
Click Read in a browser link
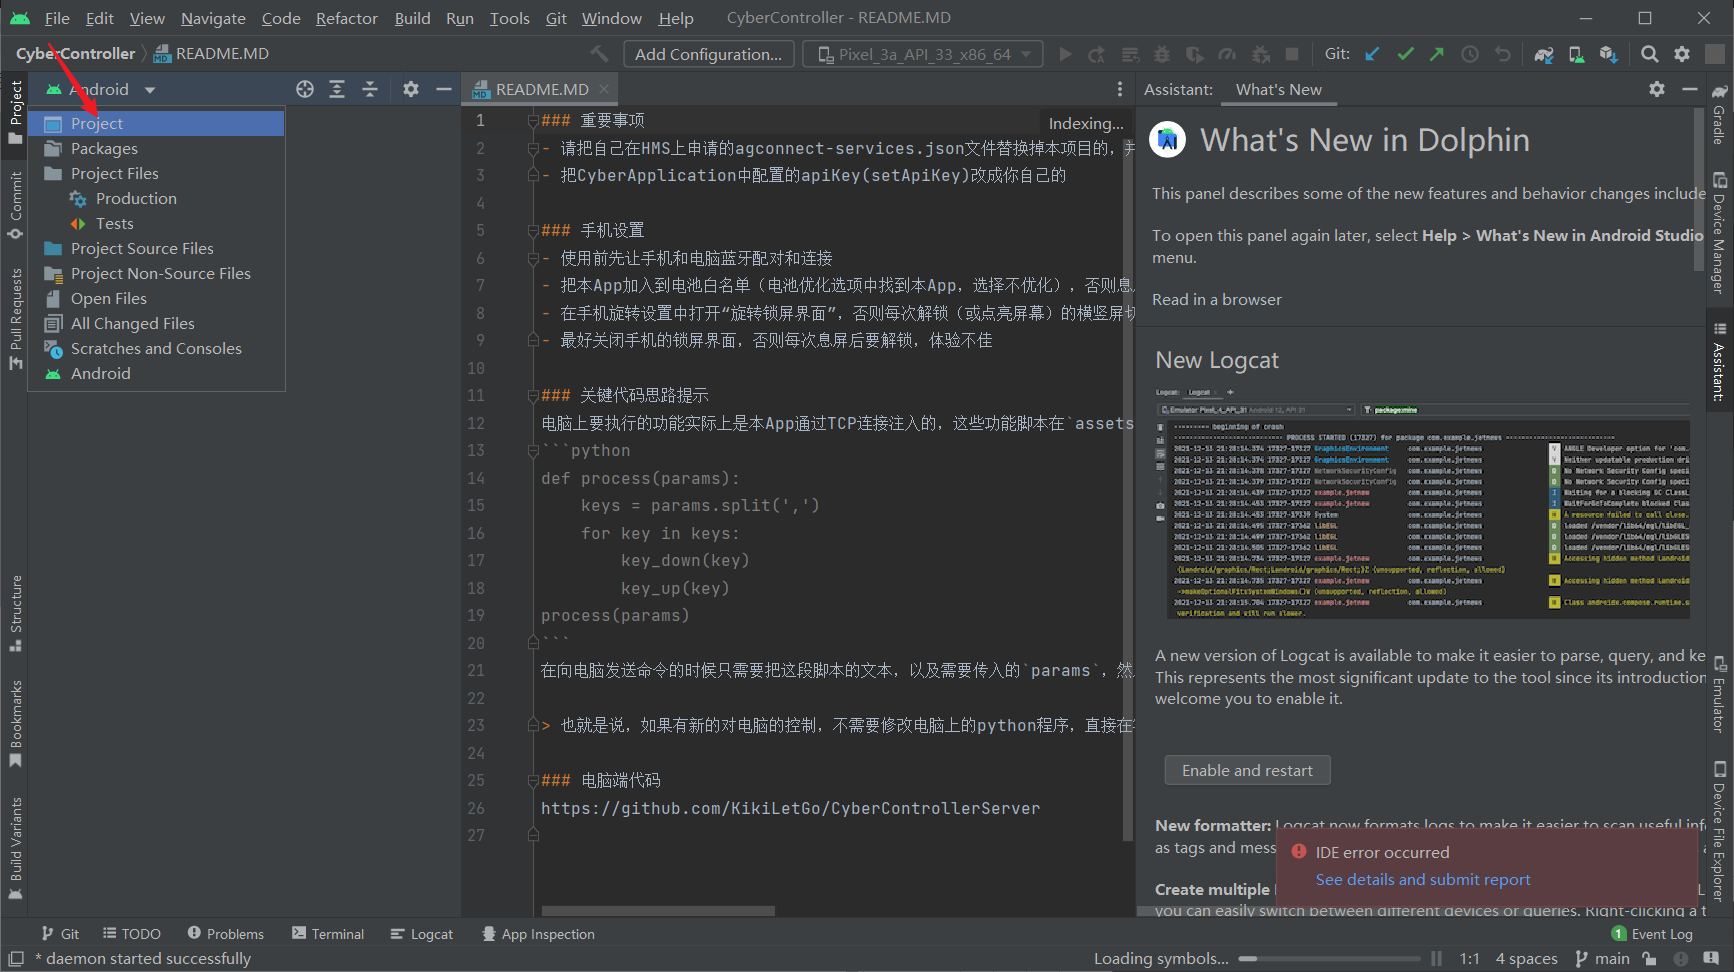tap(1217, 299)
